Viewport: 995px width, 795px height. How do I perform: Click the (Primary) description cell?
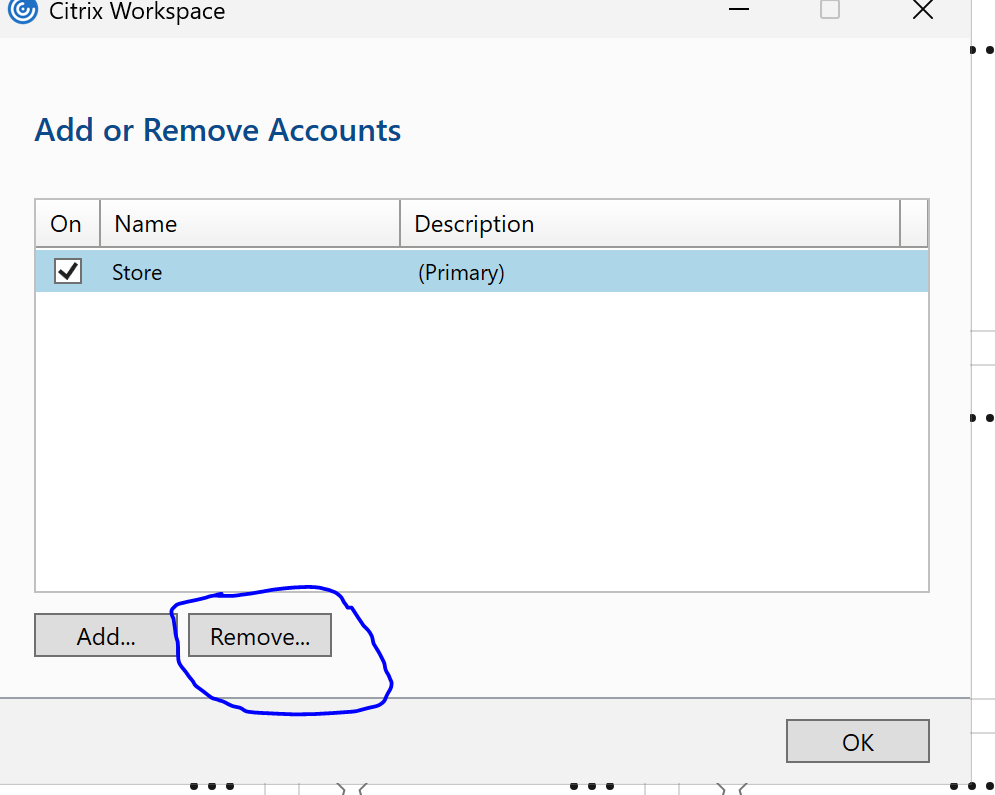click(x=461, y=272)
